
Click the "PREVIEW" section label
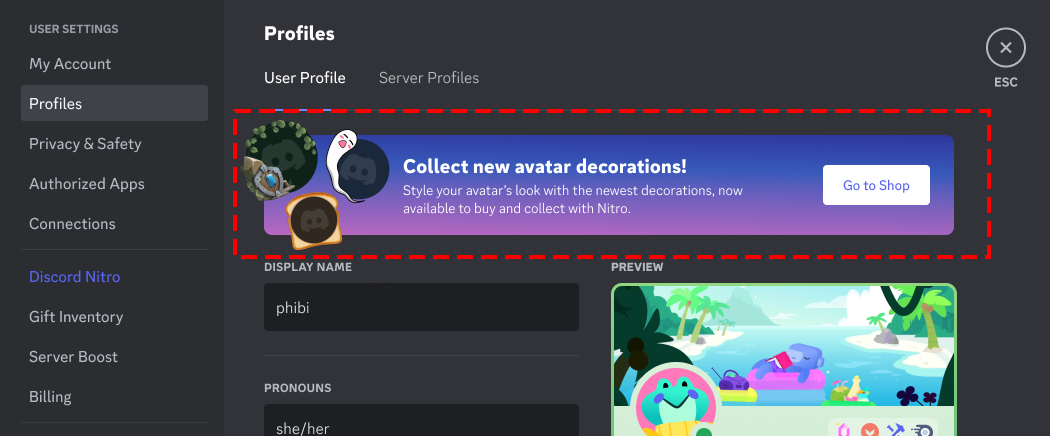637,267
